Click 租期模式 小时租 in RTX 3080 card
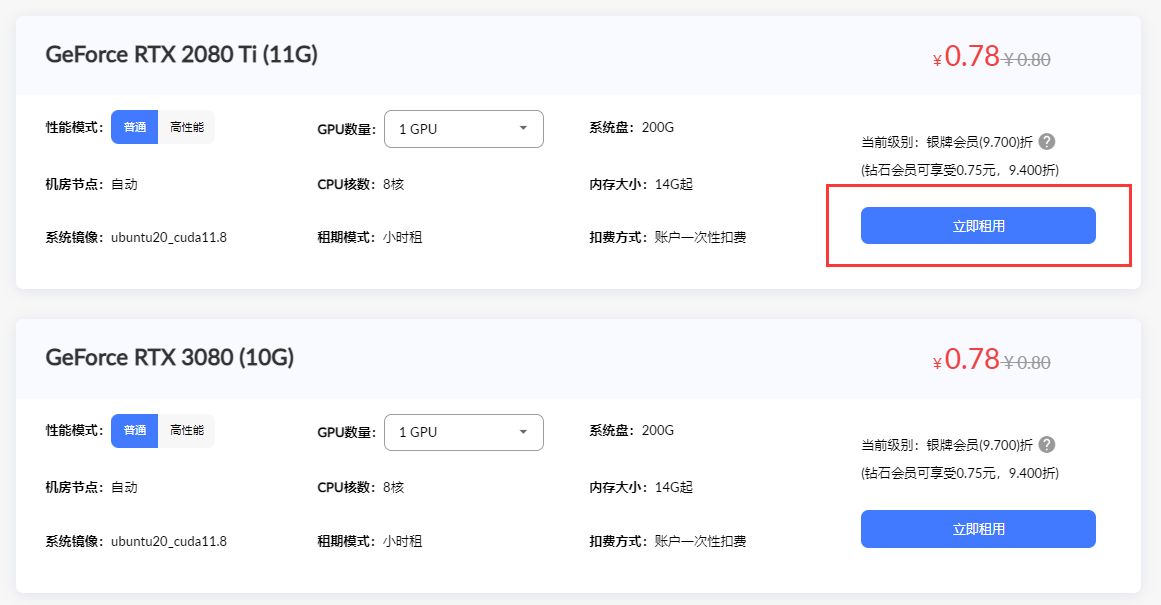Viewport: 1161px width, 605px height. 369,541
